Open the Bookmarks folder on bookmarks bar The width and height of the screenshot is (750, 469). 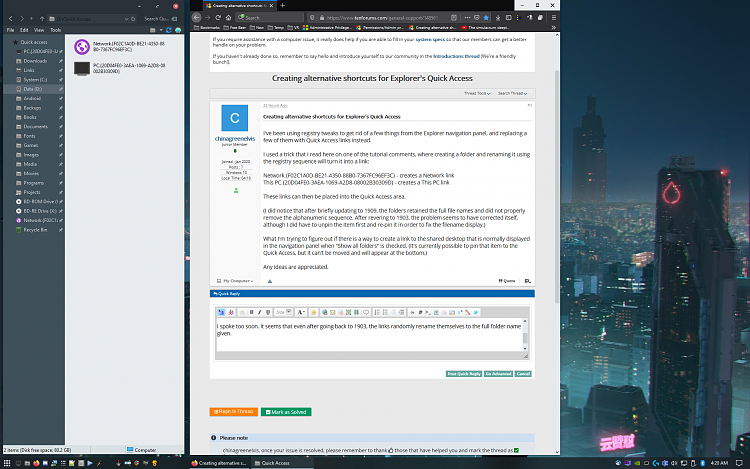pyautogui.click(x=206, y=28)
